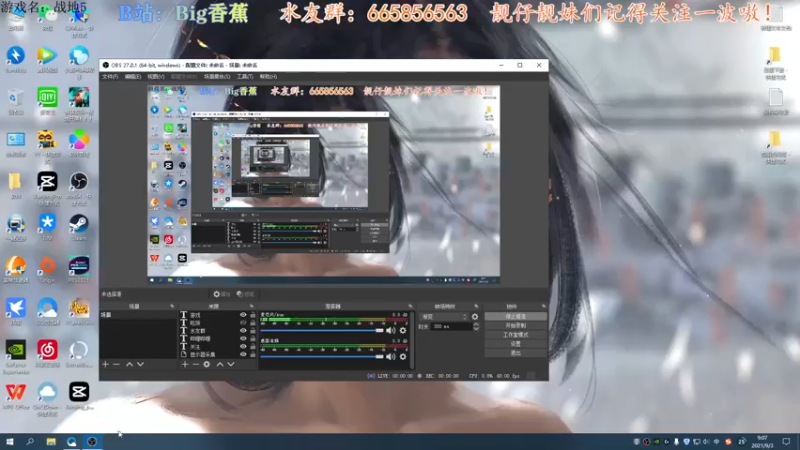Toggle visibility of the 关注 source
Viewport: 800px width, 450px height.
(x=243, y=346)
